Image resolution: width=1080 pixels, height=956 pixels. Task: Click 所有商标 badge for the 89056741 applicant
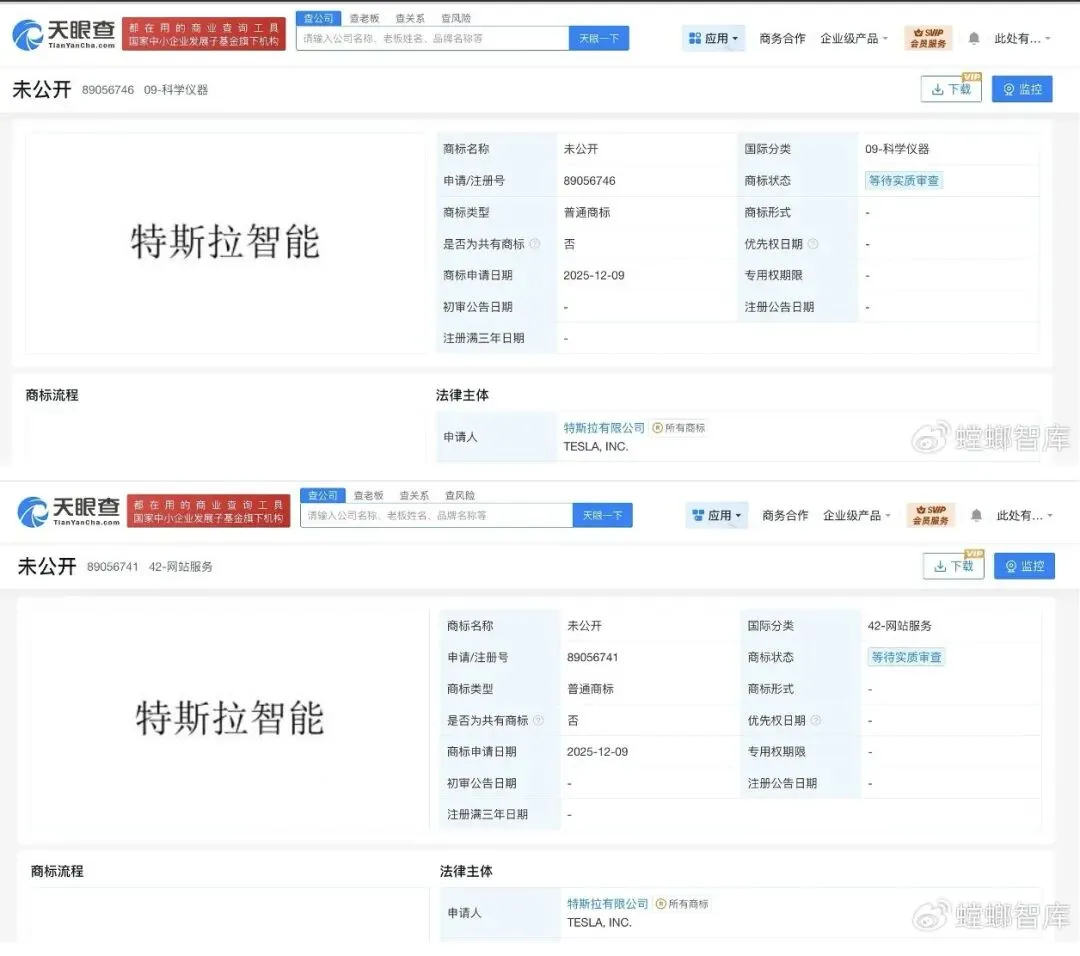pyautogui.click(x=682, y=904)
